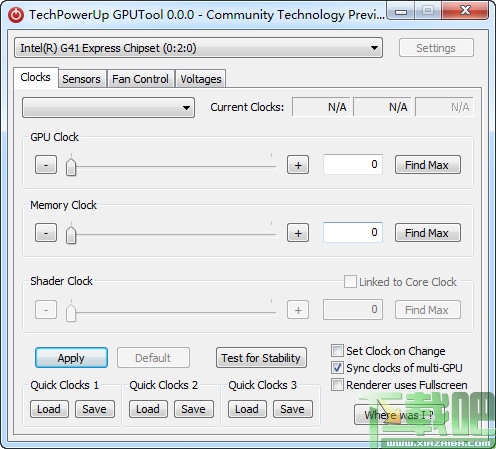Click the Memory Clock value field
This screenshot has height=449, width=496.
[x=353, y=232]
